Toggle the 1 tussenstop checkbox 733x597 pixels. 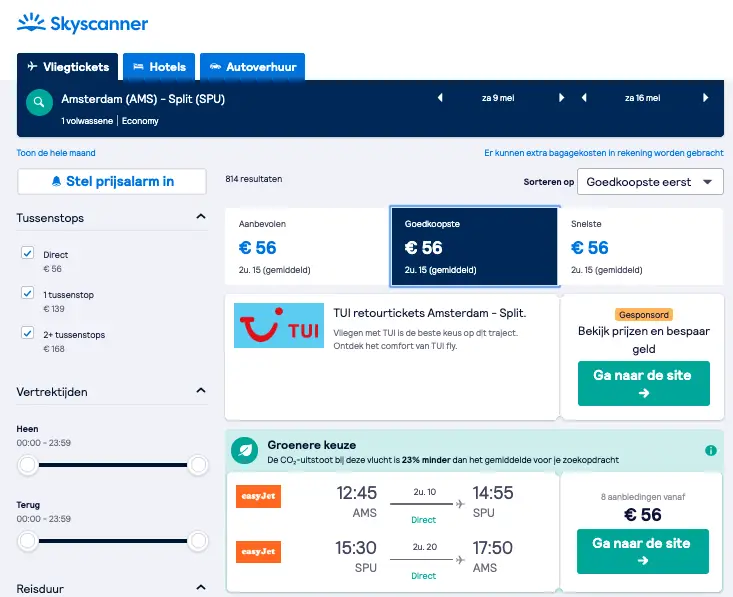coord(28,293)
